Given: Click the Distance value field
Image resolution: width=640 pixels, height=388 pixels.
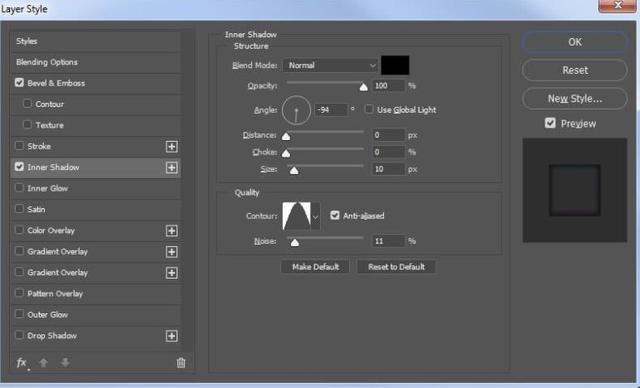Looking at the screenshot, I should [x=389, y=135].
